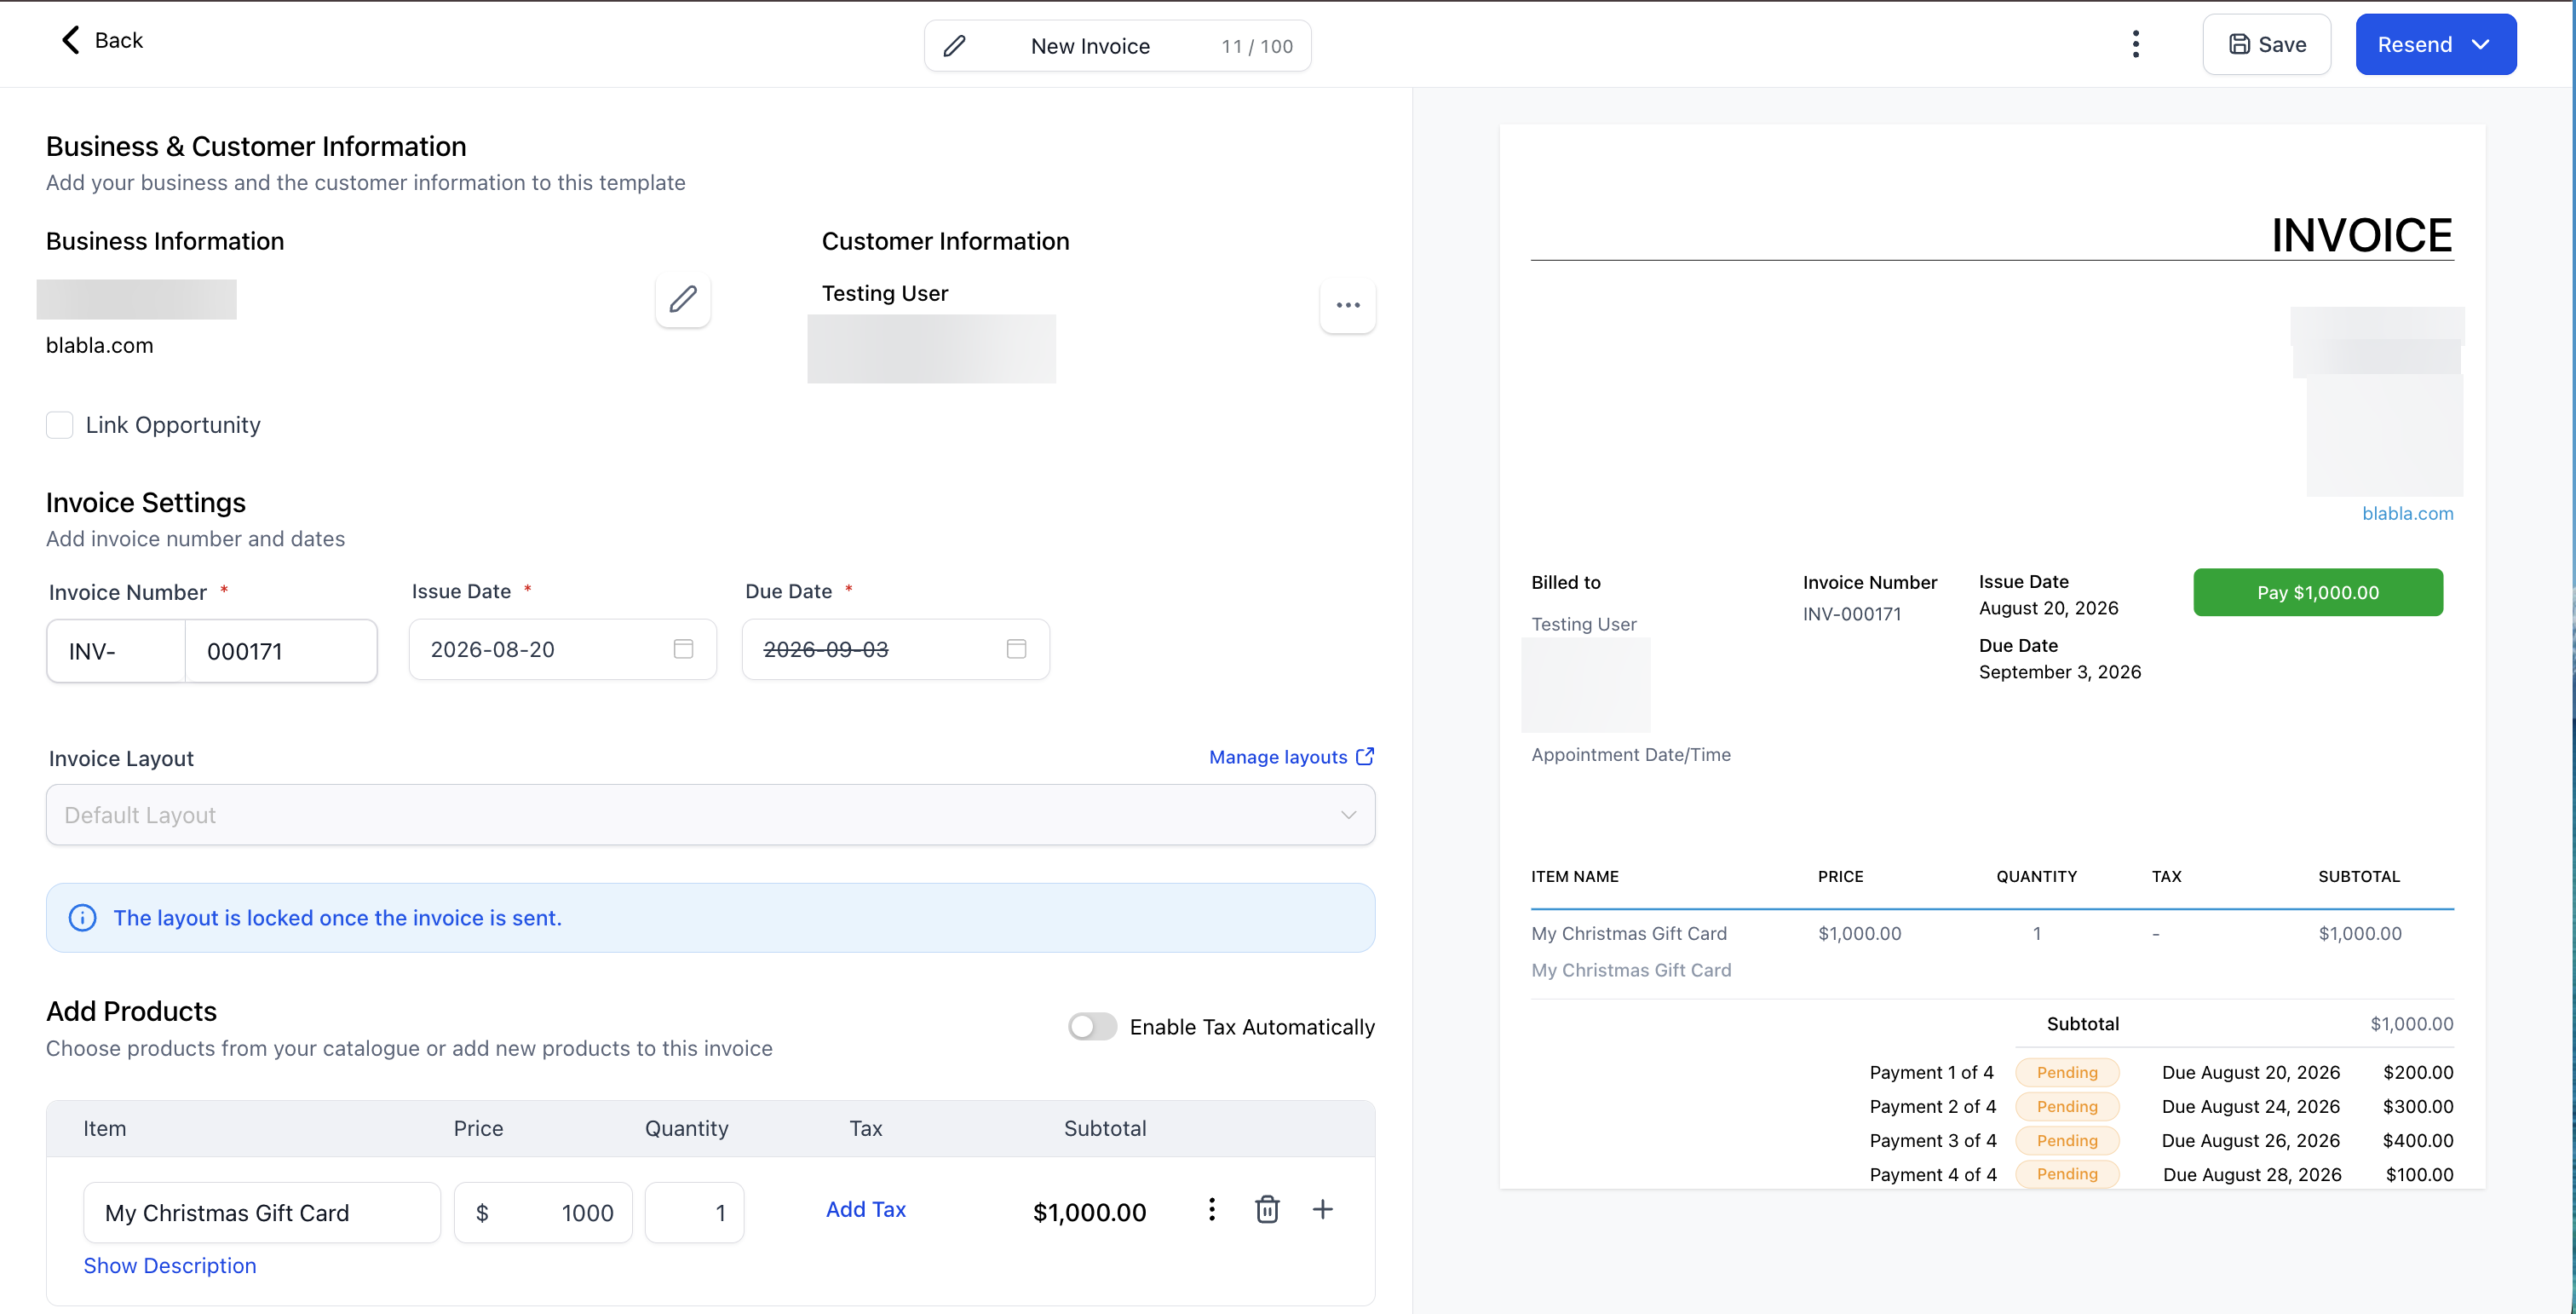The height and width of the screenshot is (1314, 2576).
Task: Click Appointment Date/Time text in preview
Action: [x=1631, y=755]
